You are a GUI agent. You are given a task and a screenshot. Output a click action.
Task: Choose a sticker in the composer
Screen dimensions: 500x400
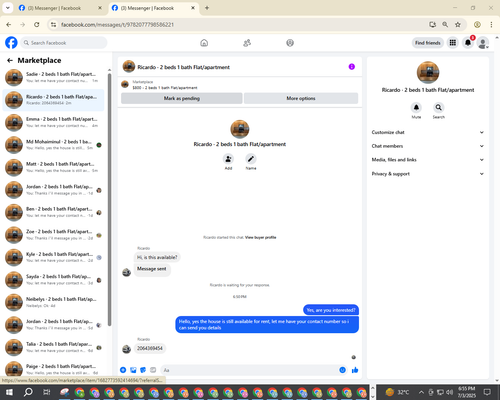pyautogui.click(x=143, y=370)
